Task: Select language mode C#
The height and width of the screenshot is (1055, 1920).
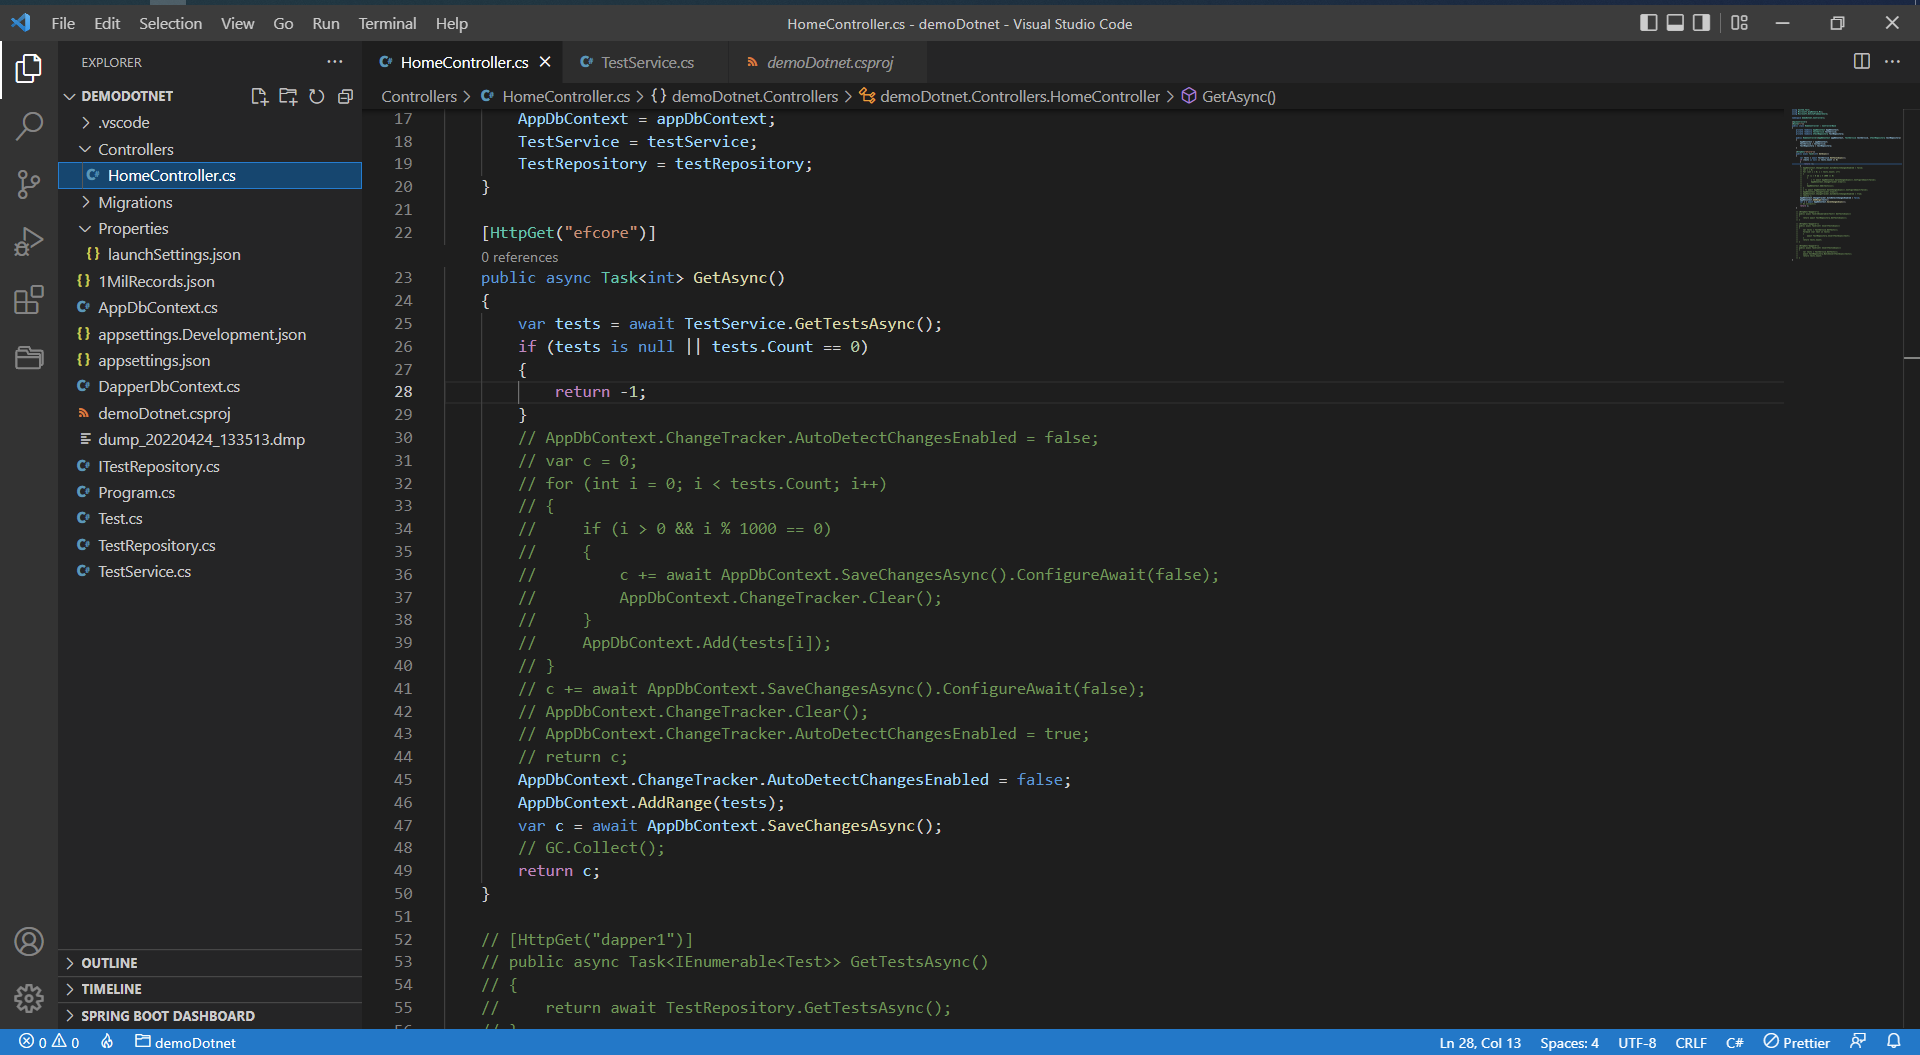Action: point(1735,1042)
